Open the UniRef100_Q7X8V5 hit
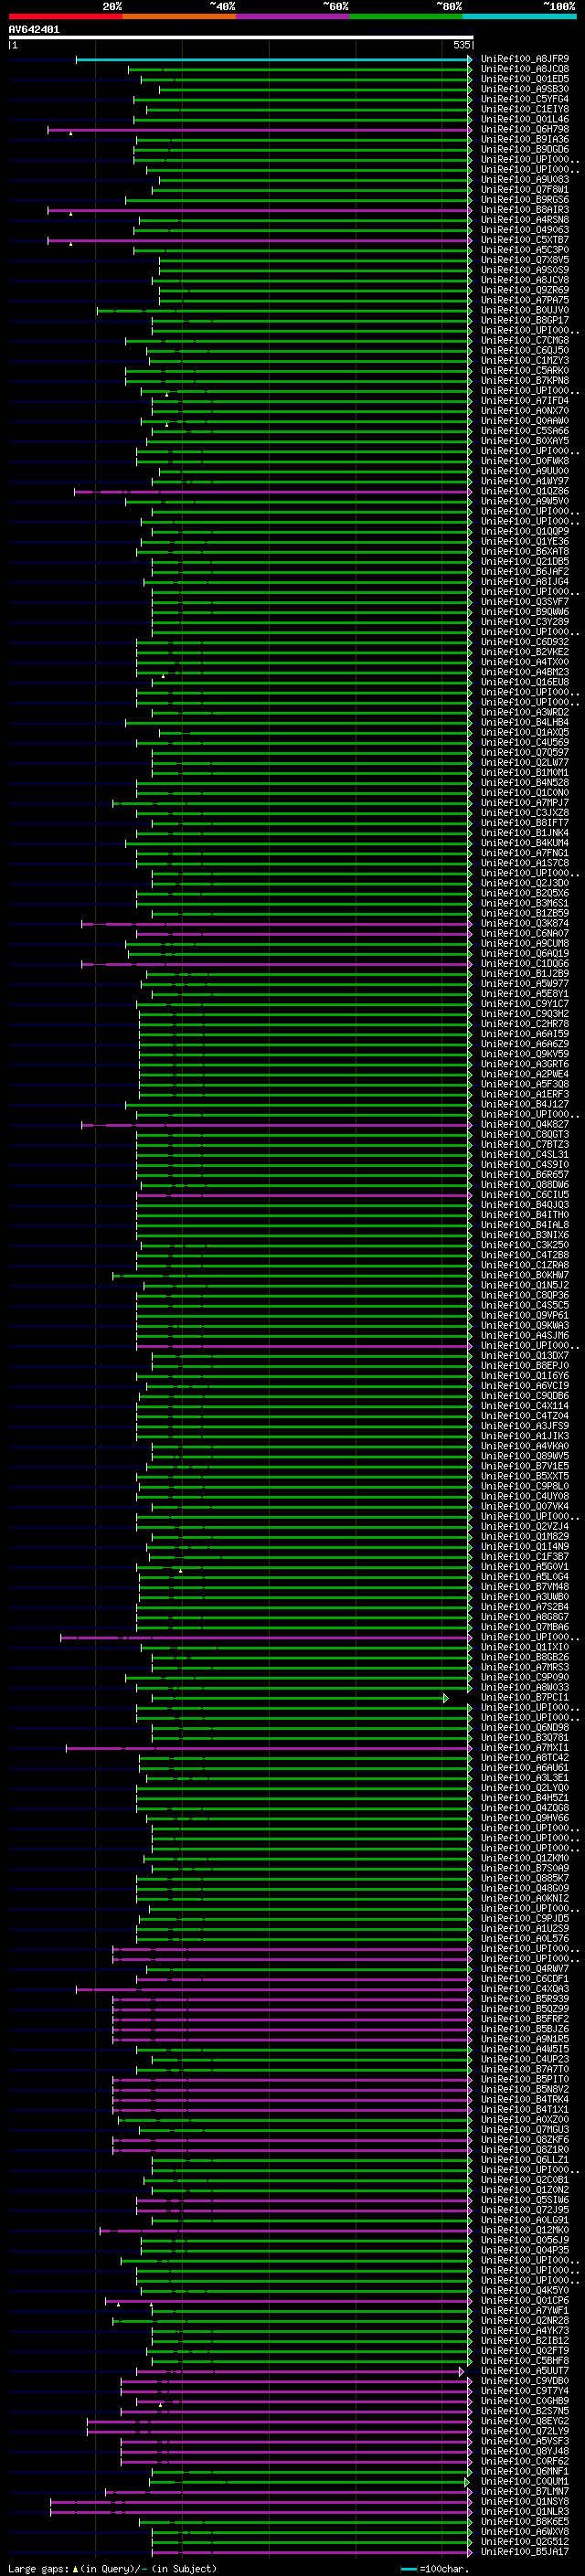The image size is (585, 2576). 525,260
